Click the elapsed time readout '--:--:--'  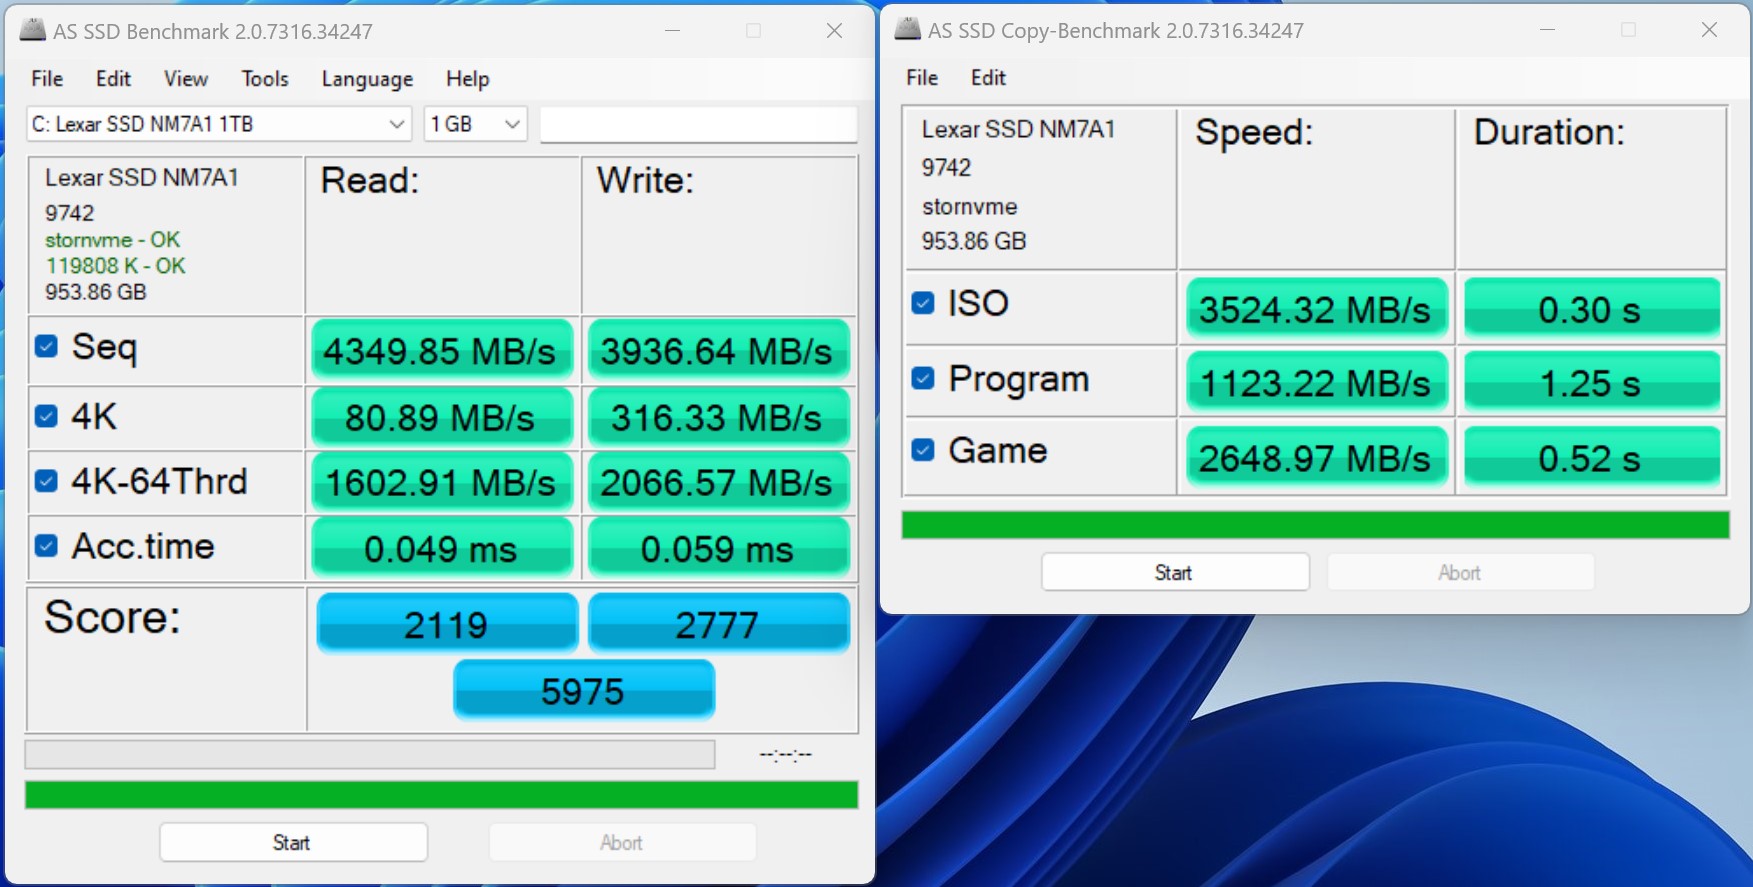[x=786, y=754]
